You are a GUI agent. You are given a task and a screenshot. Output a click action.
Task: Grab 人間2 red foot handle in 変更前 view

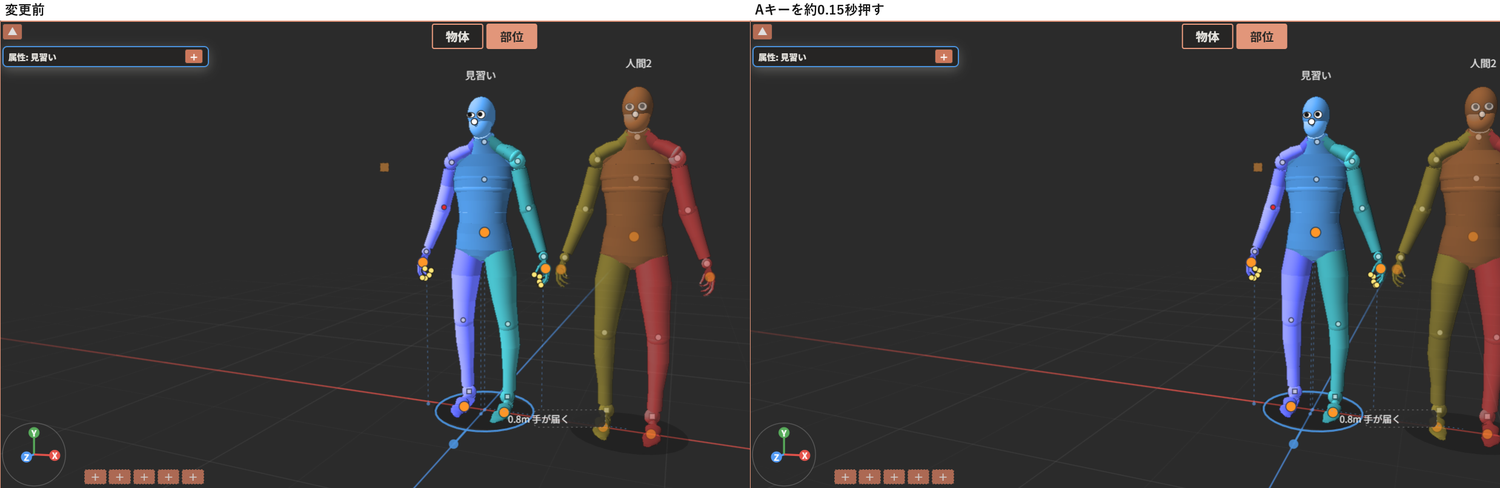[x=651, y=434]
